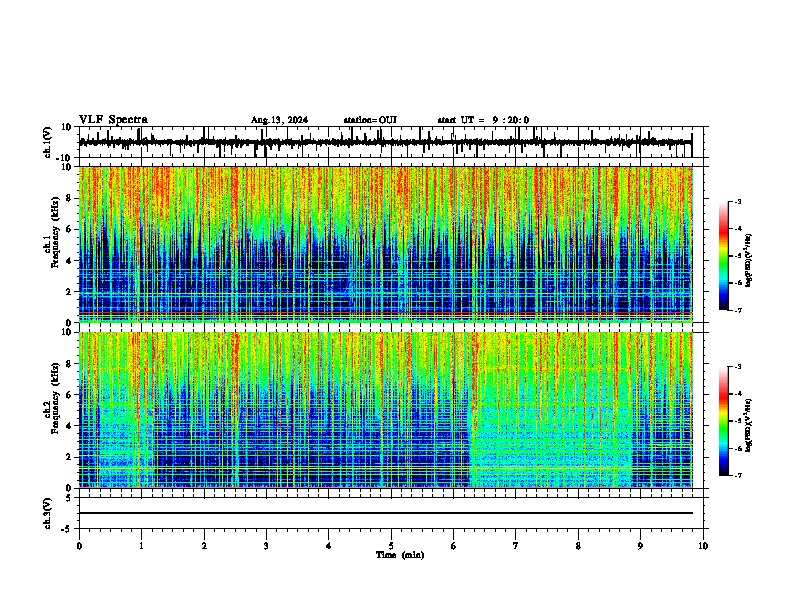
Task: Click the ch.2 "Frequency (kHz)" axis label
Action: pos(55,398)
